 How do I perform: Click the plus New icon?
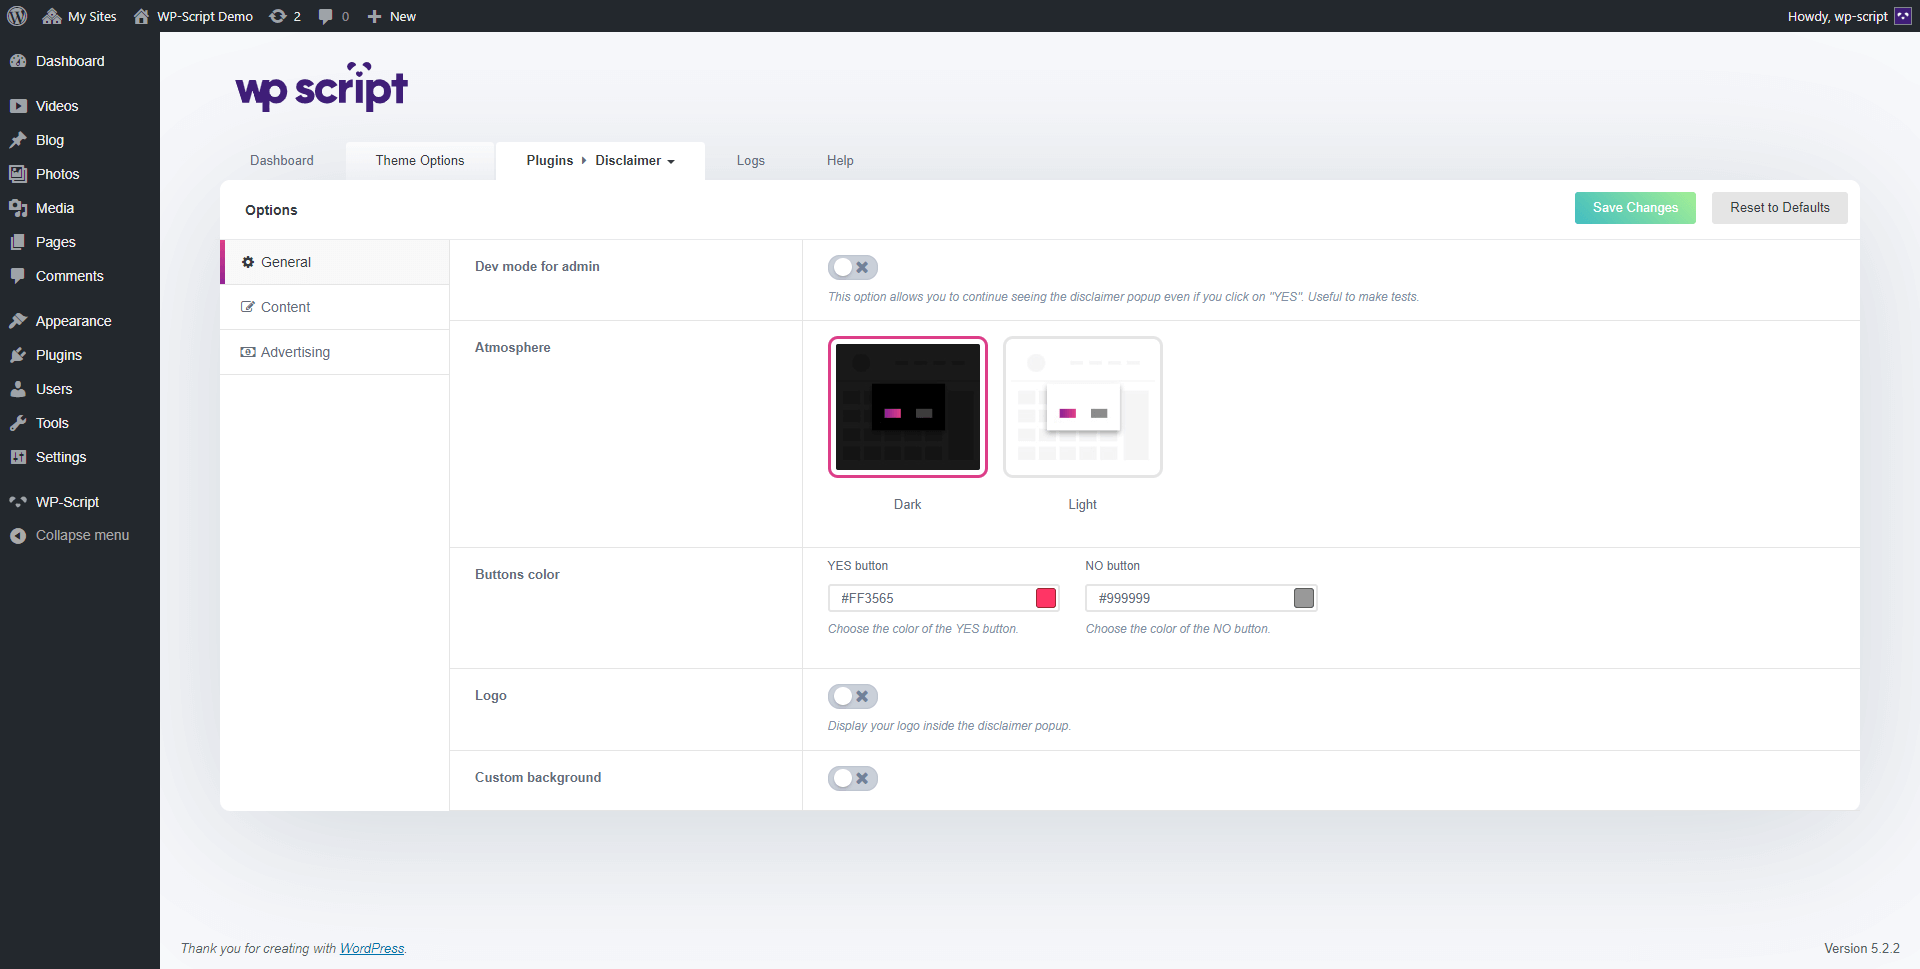375,16
